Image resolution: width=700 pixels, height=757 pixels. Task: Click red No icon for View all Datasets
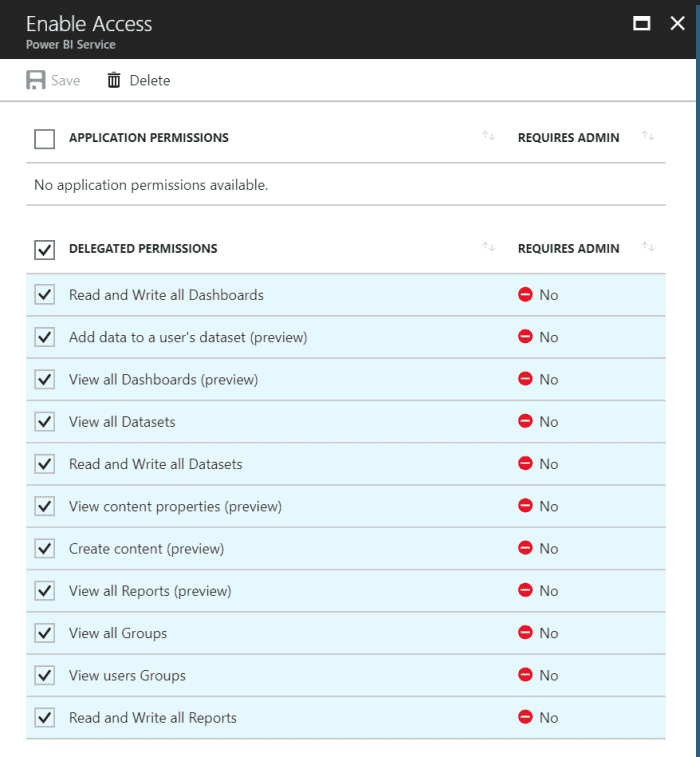525,422
